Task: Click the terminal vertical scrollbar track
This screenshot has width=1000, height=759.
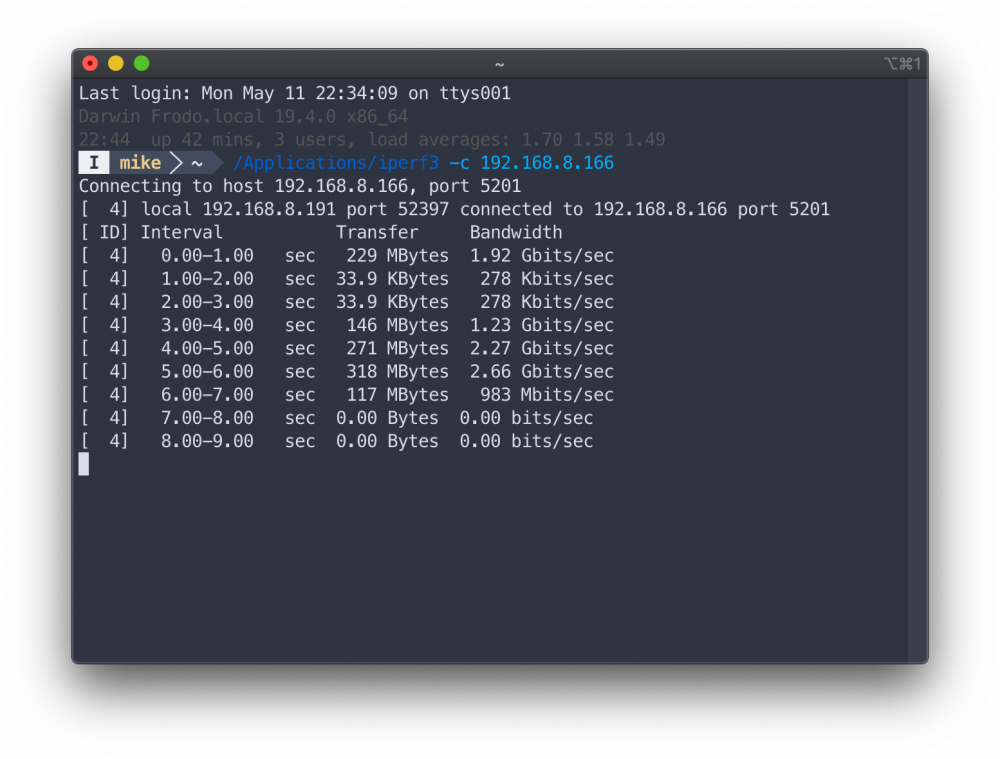Action: pyautogui.click(x=918, y=370)
